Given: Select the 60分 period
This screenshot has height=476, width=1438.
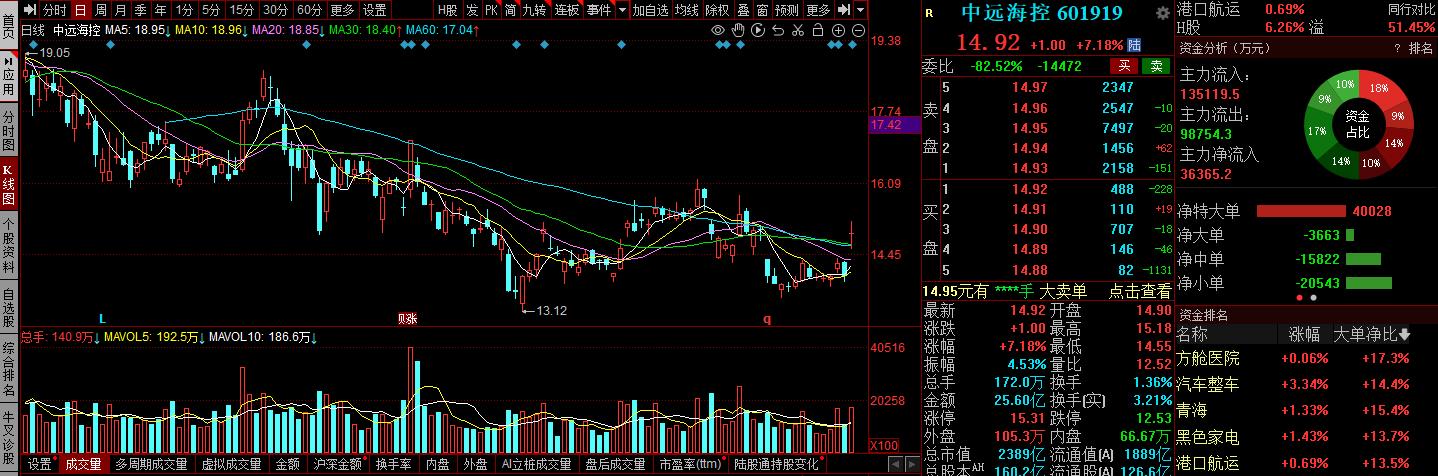Looking at the screenshot, I should (x=309, y=10).
